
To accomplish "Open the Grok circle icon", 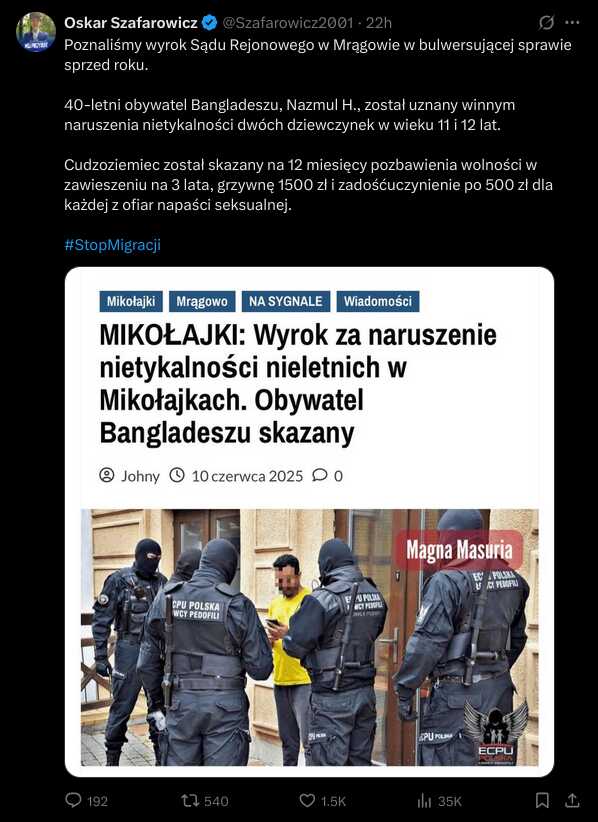I will point(546,23).
